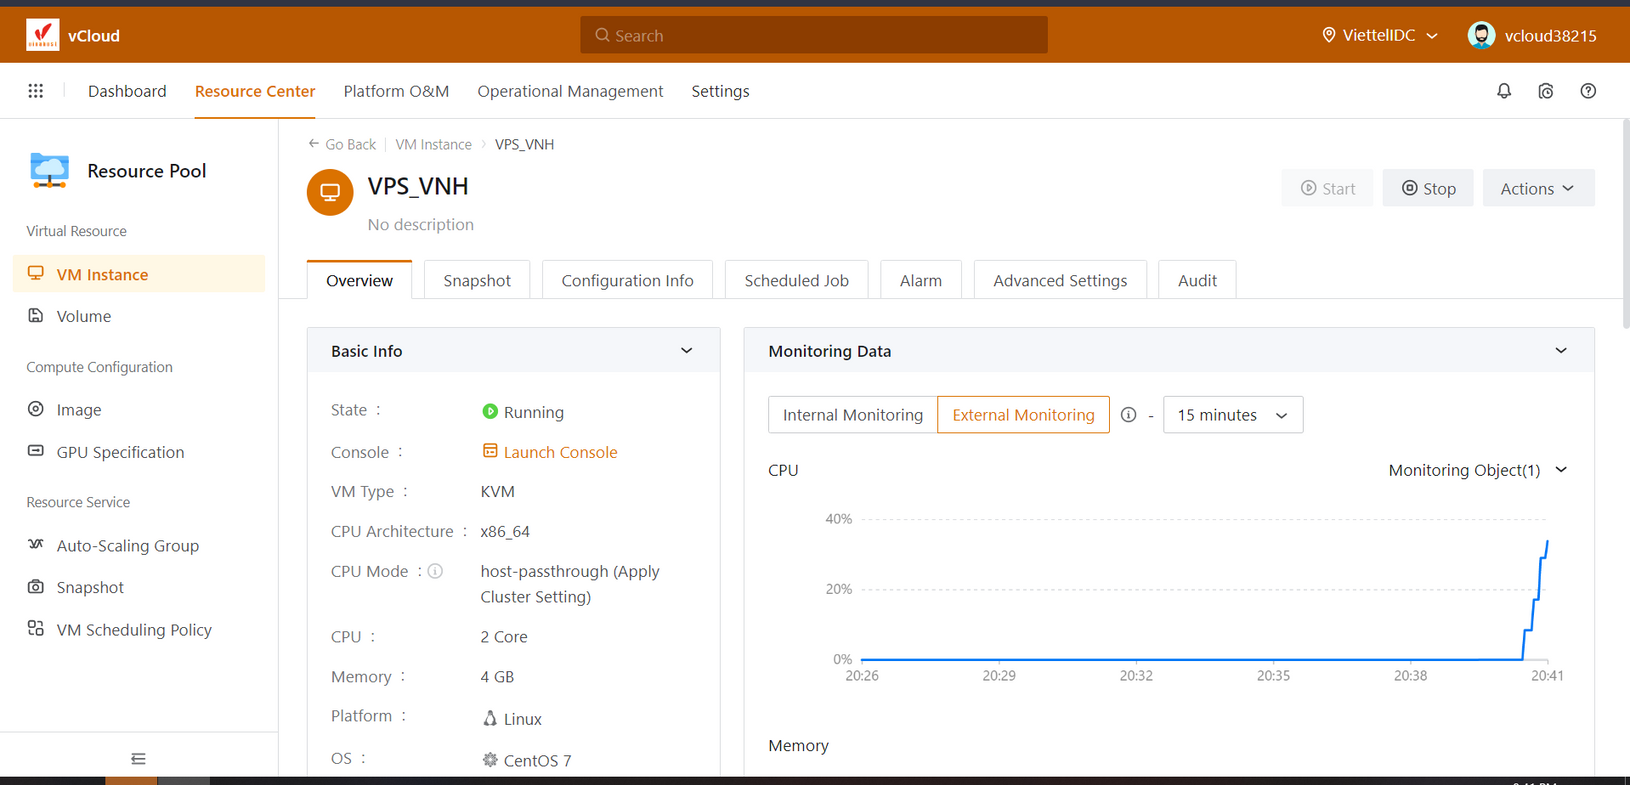Click the monitoring info icon beside External Monitoring
This screenshot has height=785, width=1630.
(1129, 415)
